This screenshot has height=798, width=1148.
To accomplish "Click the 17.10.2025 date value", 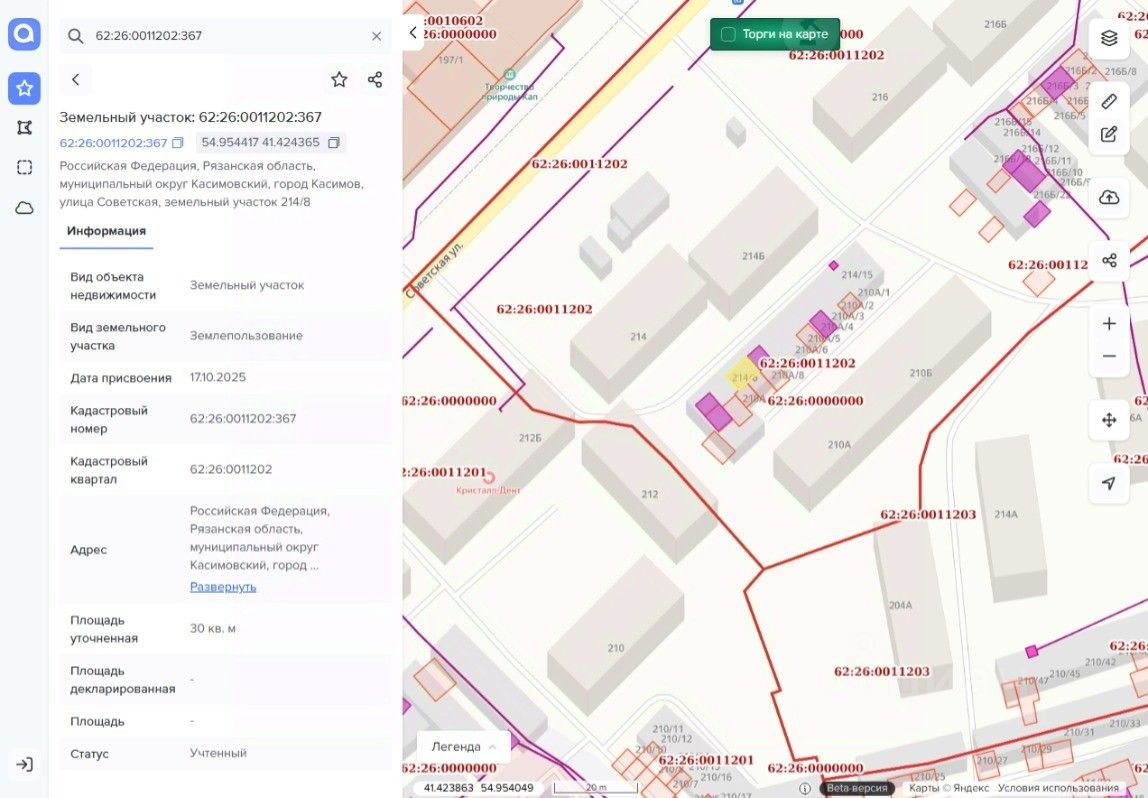I will point(217,378).
